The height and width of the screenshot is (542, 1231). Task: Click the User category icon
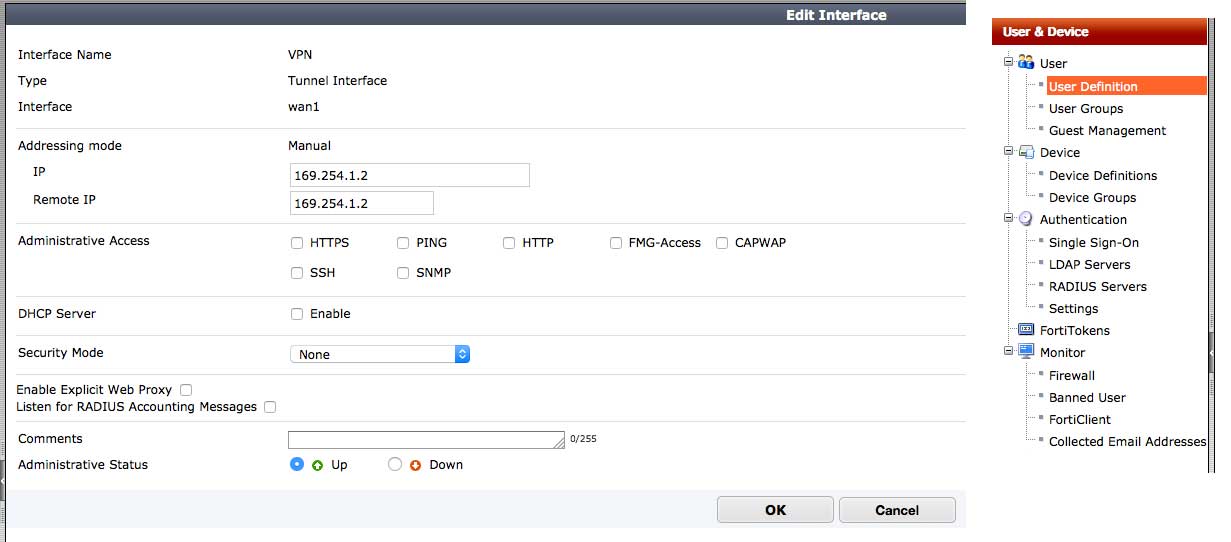coord(1026,63)
